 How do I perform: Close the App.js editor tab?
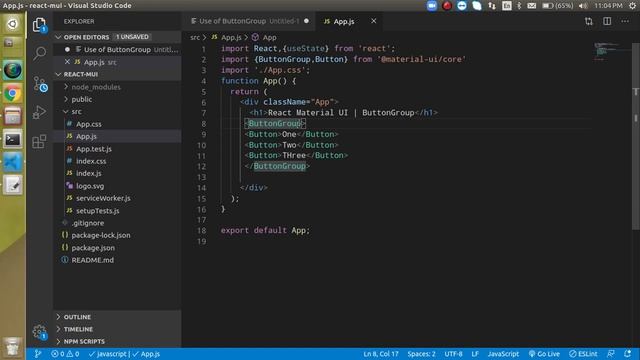pyautogui.click(x=373, y=21)
